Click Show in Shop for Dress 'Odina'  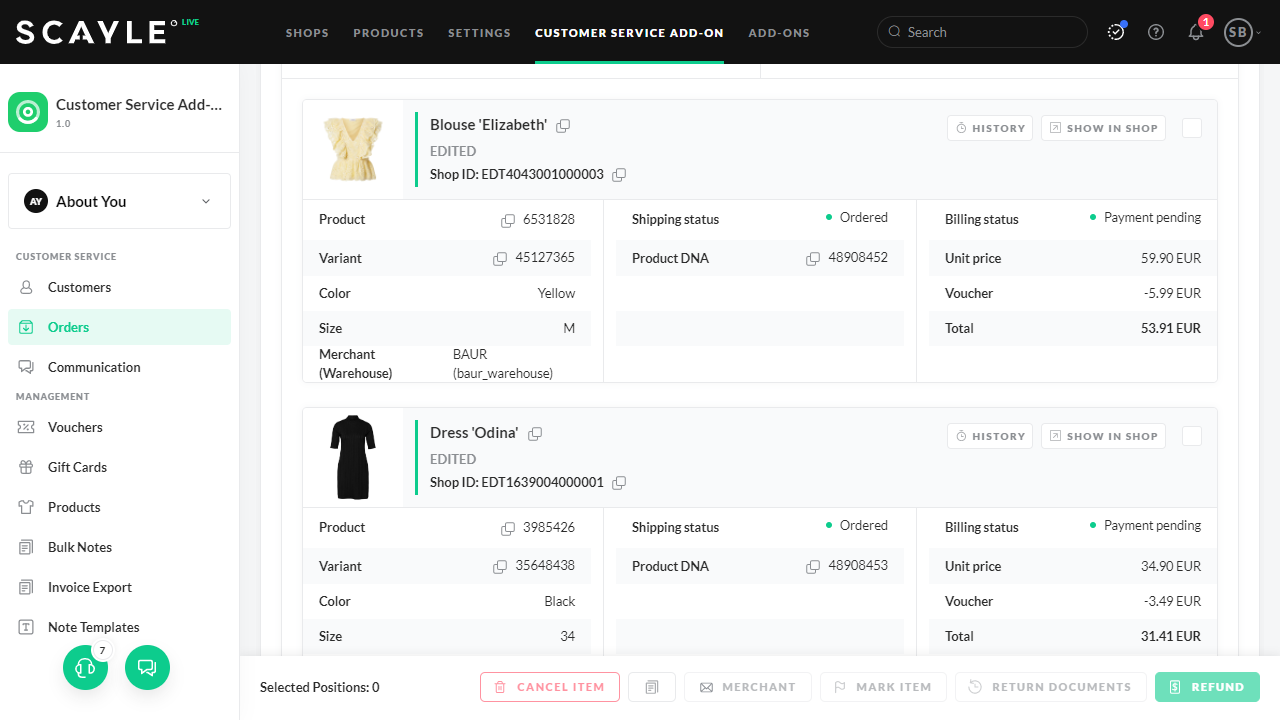pos(1103,436)
